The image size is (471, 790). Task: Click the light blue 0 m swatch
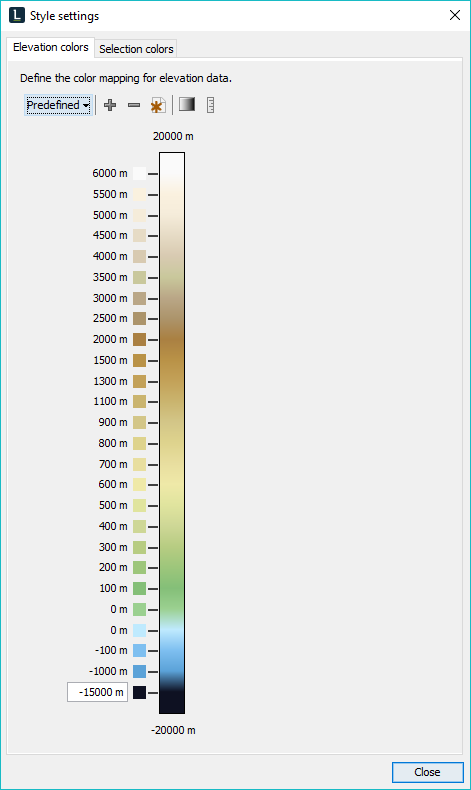[x=140, y=630]
